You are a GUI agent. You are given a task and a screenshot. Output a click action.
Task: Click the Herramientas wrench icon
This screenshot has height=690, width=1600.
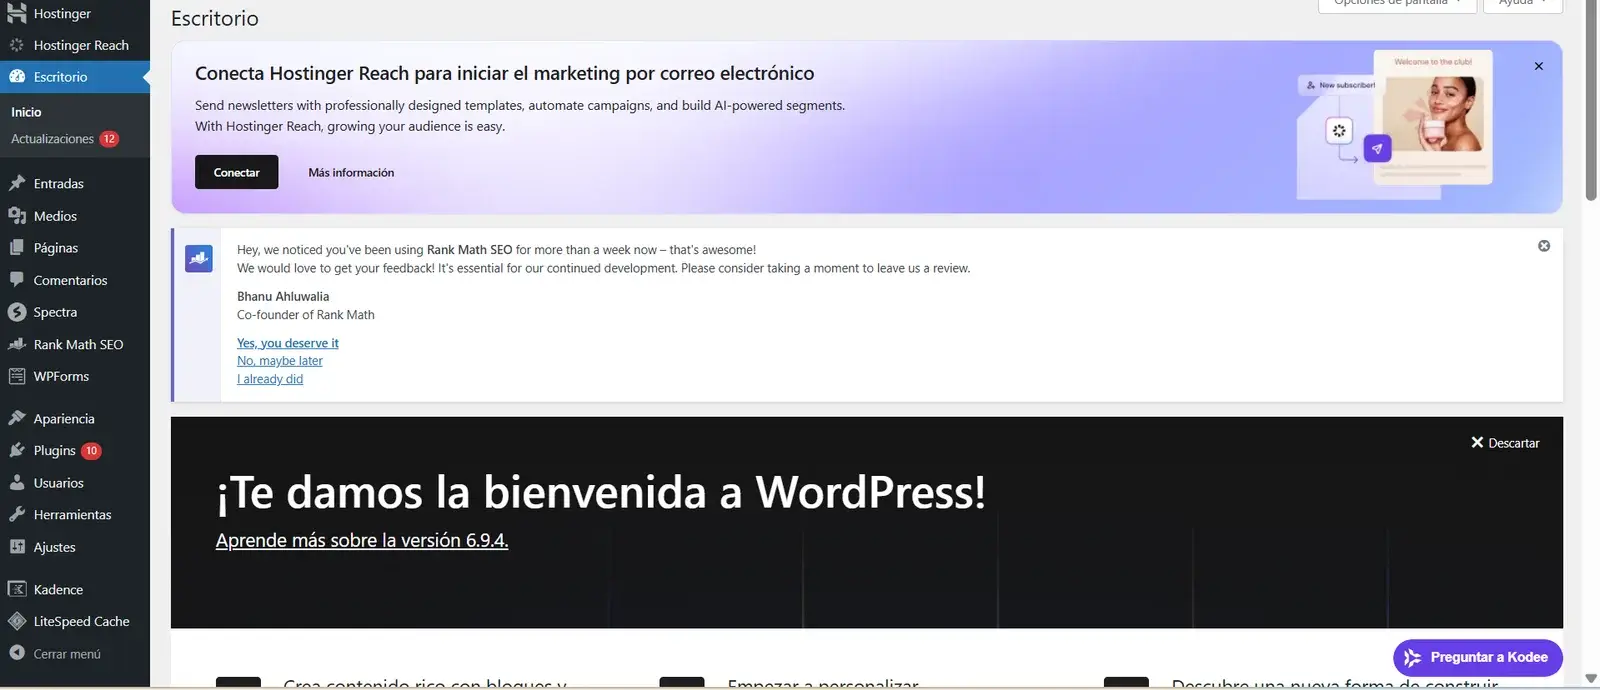coord(16,514)
